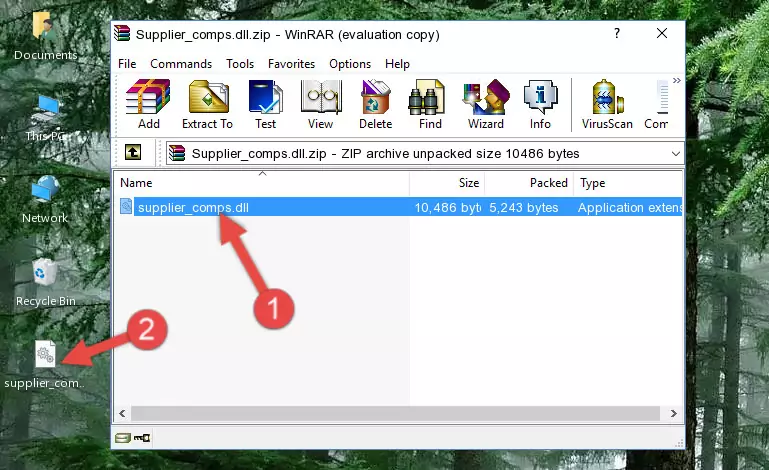Click archive icon in address bar

point(177,153)
